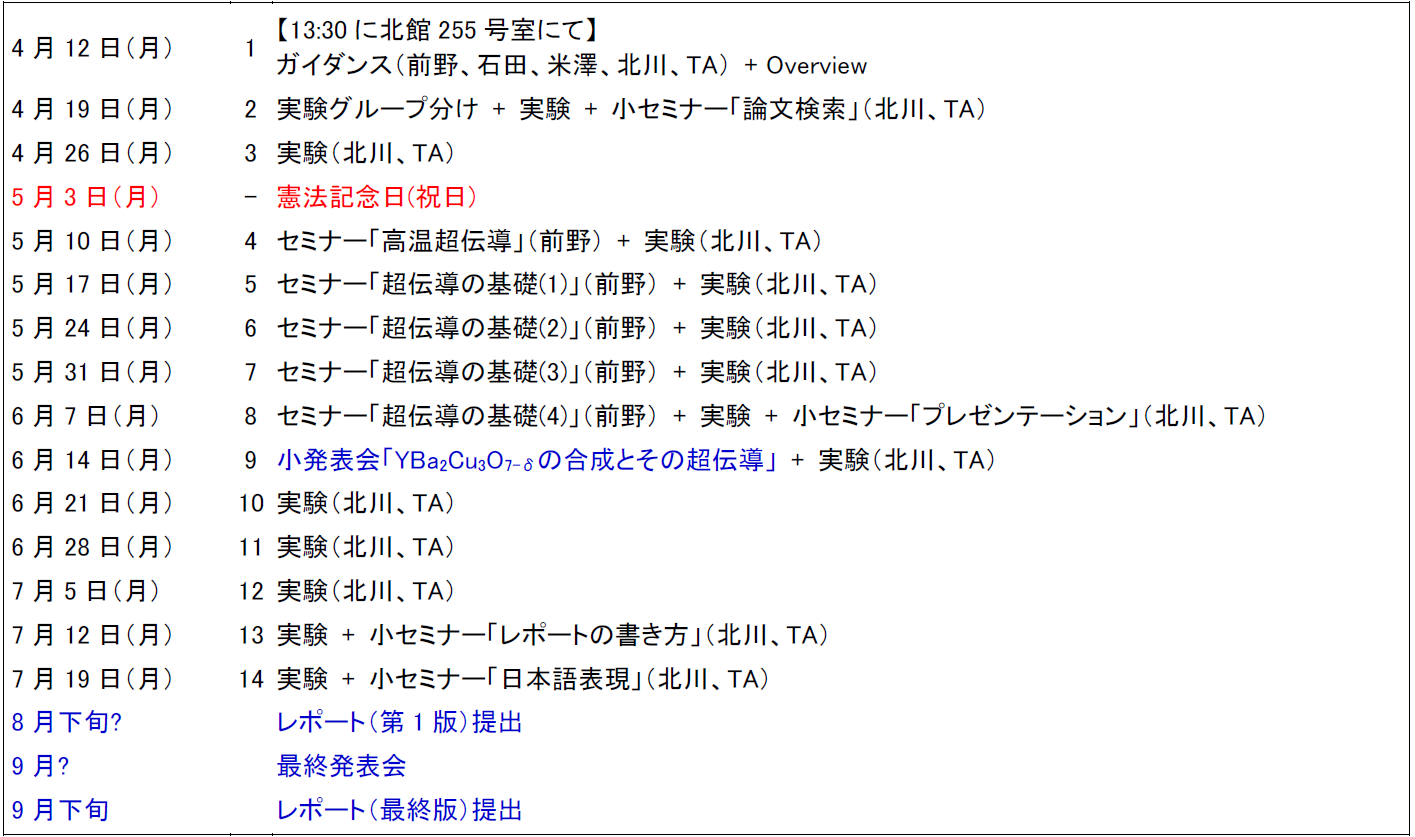Select セミナー「超伝導の基礎(1)」 entry

pos(577,285)
